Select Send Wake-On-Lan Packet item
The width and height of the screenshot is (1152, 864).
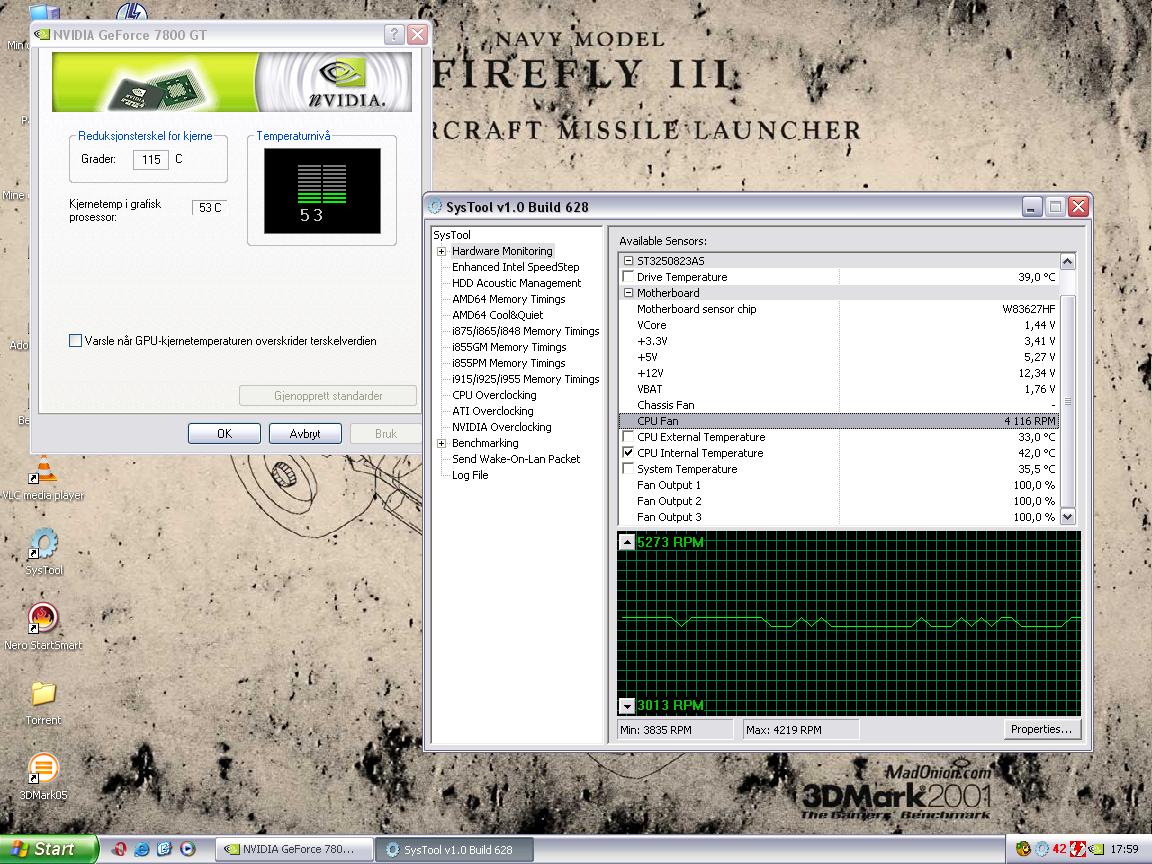(516, 458)
